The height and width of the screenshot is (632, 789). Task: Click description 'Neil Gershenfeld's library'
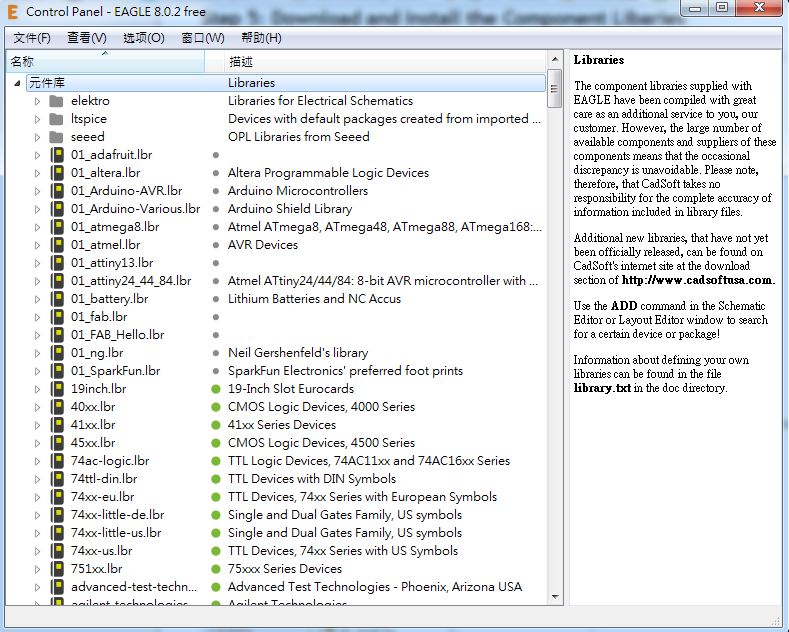[298, 353]
